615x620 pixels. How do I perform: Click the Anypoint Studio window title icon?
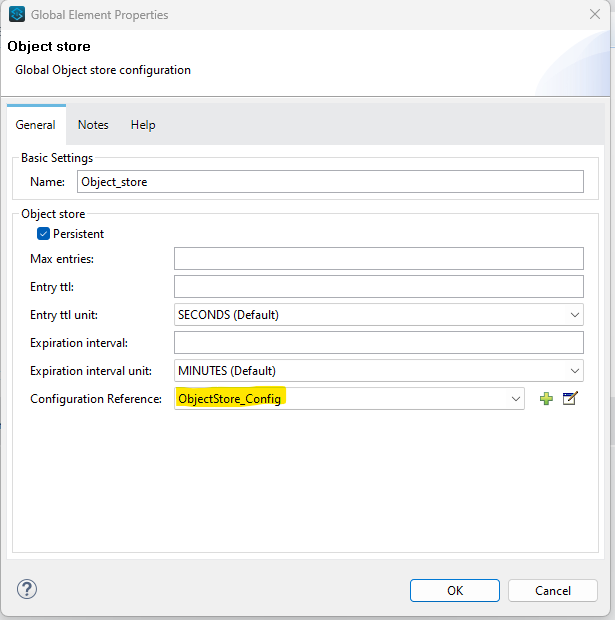[17, 15]
